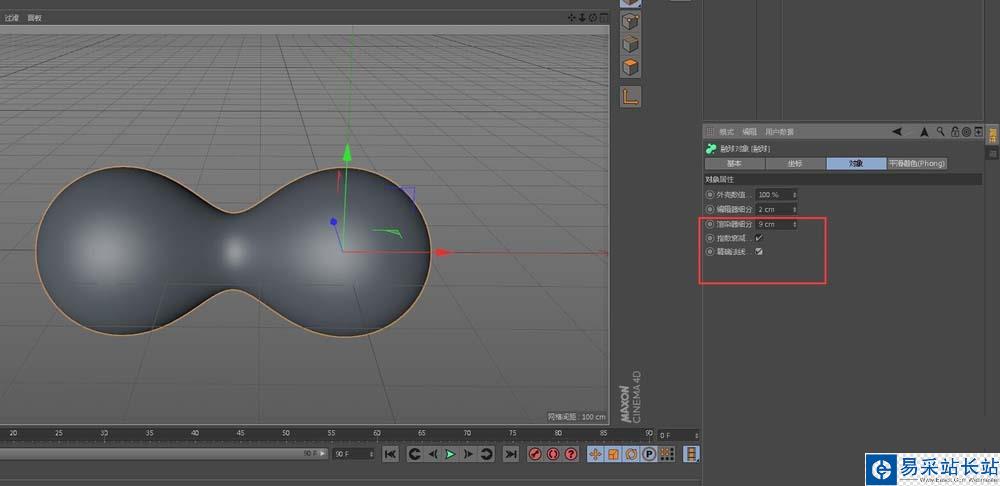
Task: Play the animation forwards
Action: pos(450,454)
